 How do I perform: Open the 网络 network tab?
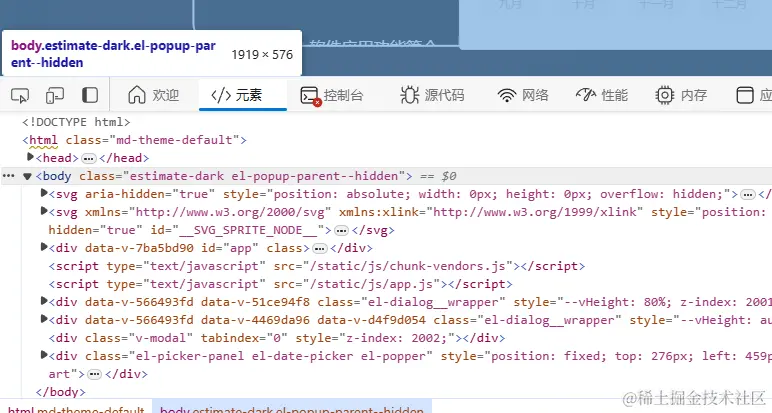(x=523, y=95)
